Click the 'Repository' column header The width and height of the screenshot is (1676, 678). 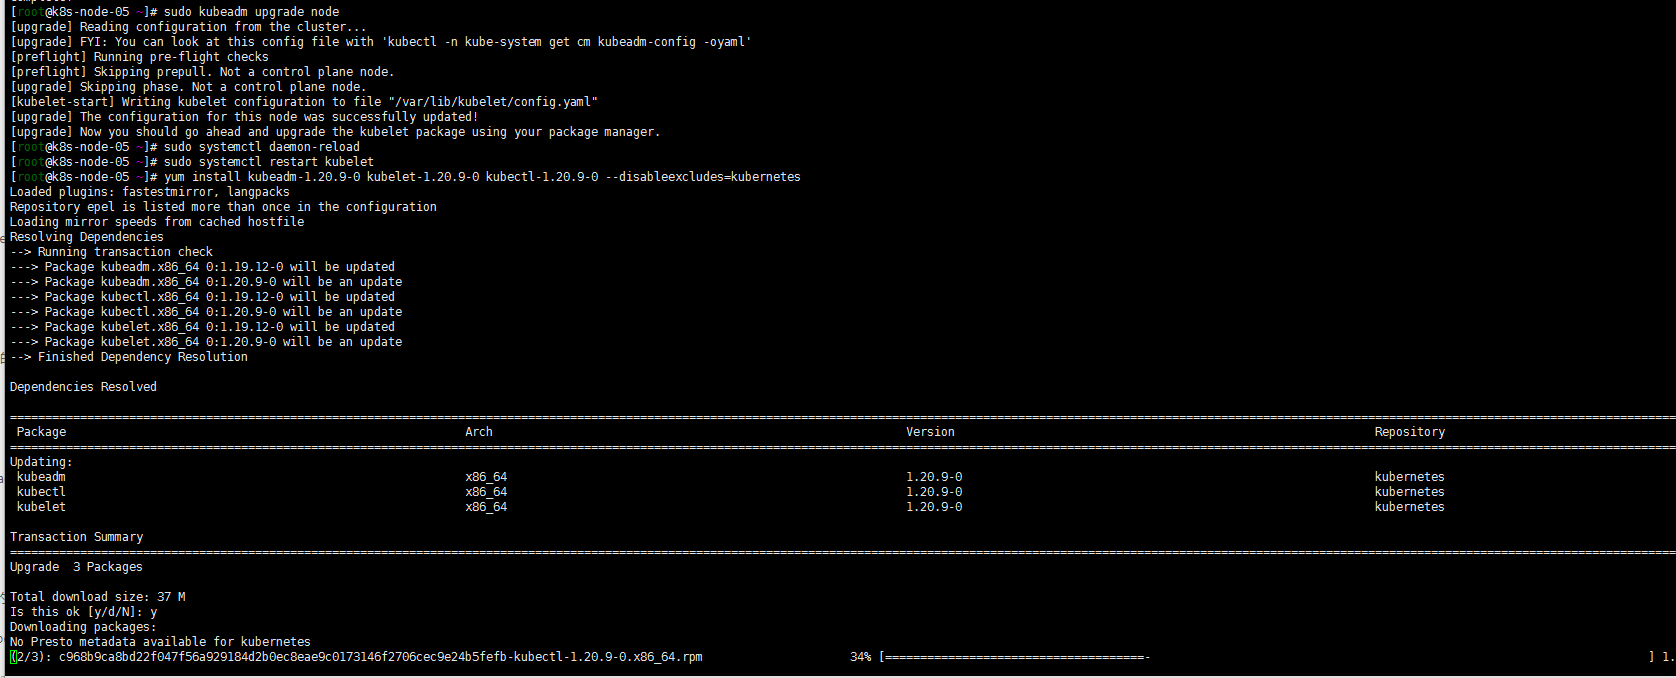pos(1410,432)
